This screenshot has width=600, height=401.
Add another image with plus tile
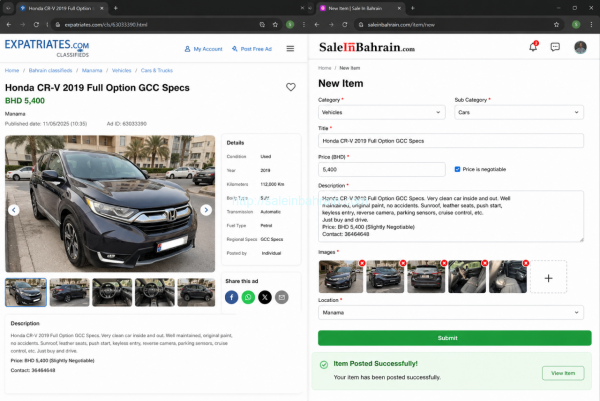548,278
